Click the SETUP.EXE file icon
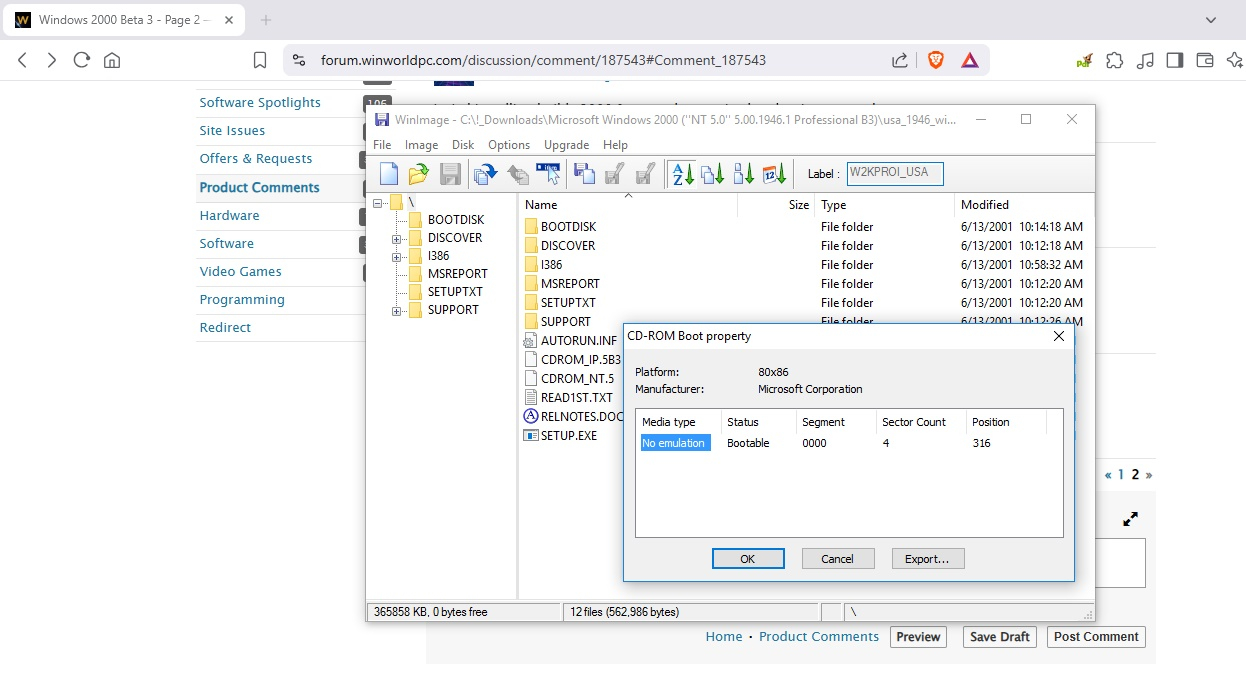 point(531,435)
